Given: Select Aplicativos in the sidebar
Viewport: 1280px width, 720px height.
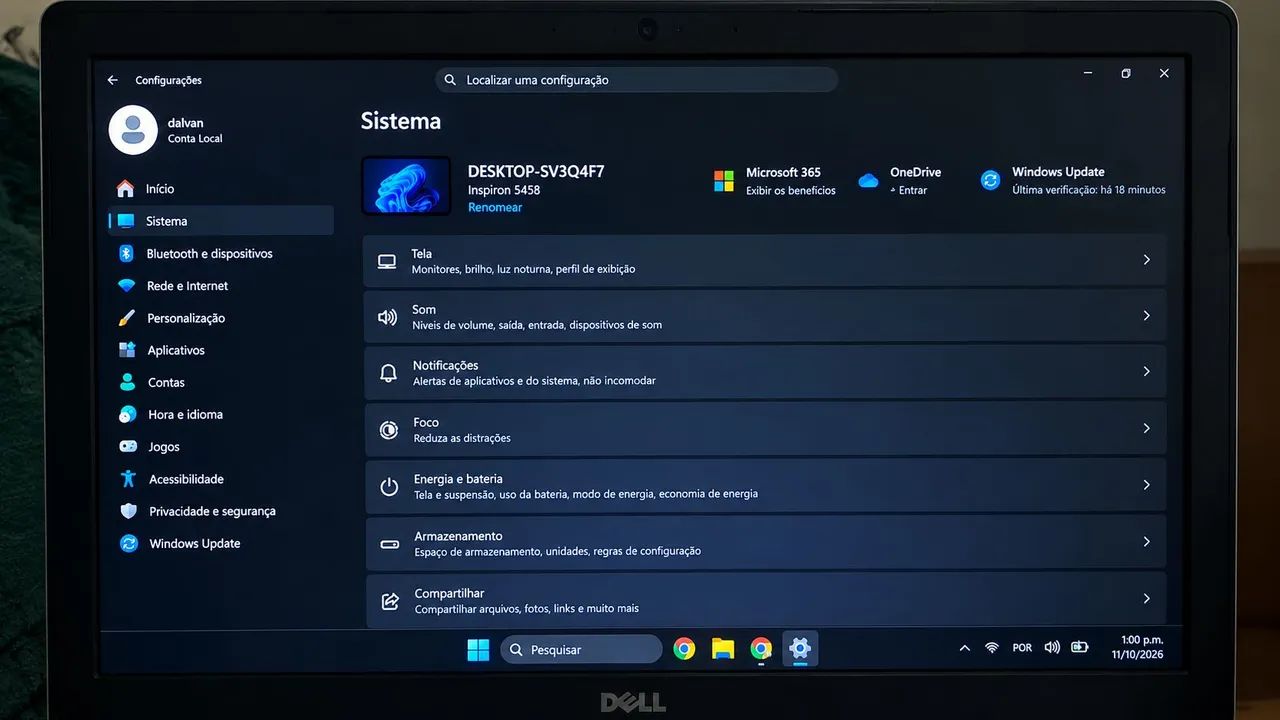Looking at the screenshot, I should 222,350.
